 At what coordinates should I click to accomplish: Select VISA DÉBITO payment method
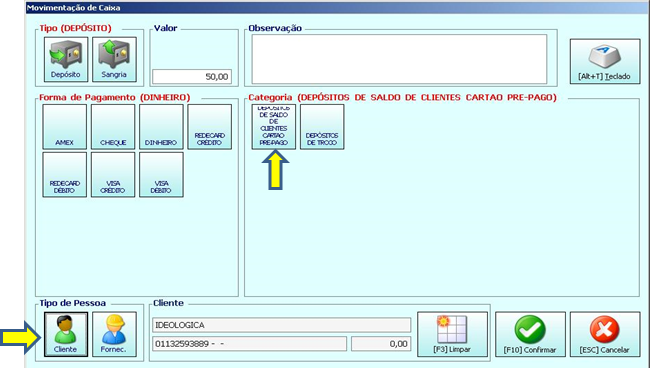[x=161, y=174]
